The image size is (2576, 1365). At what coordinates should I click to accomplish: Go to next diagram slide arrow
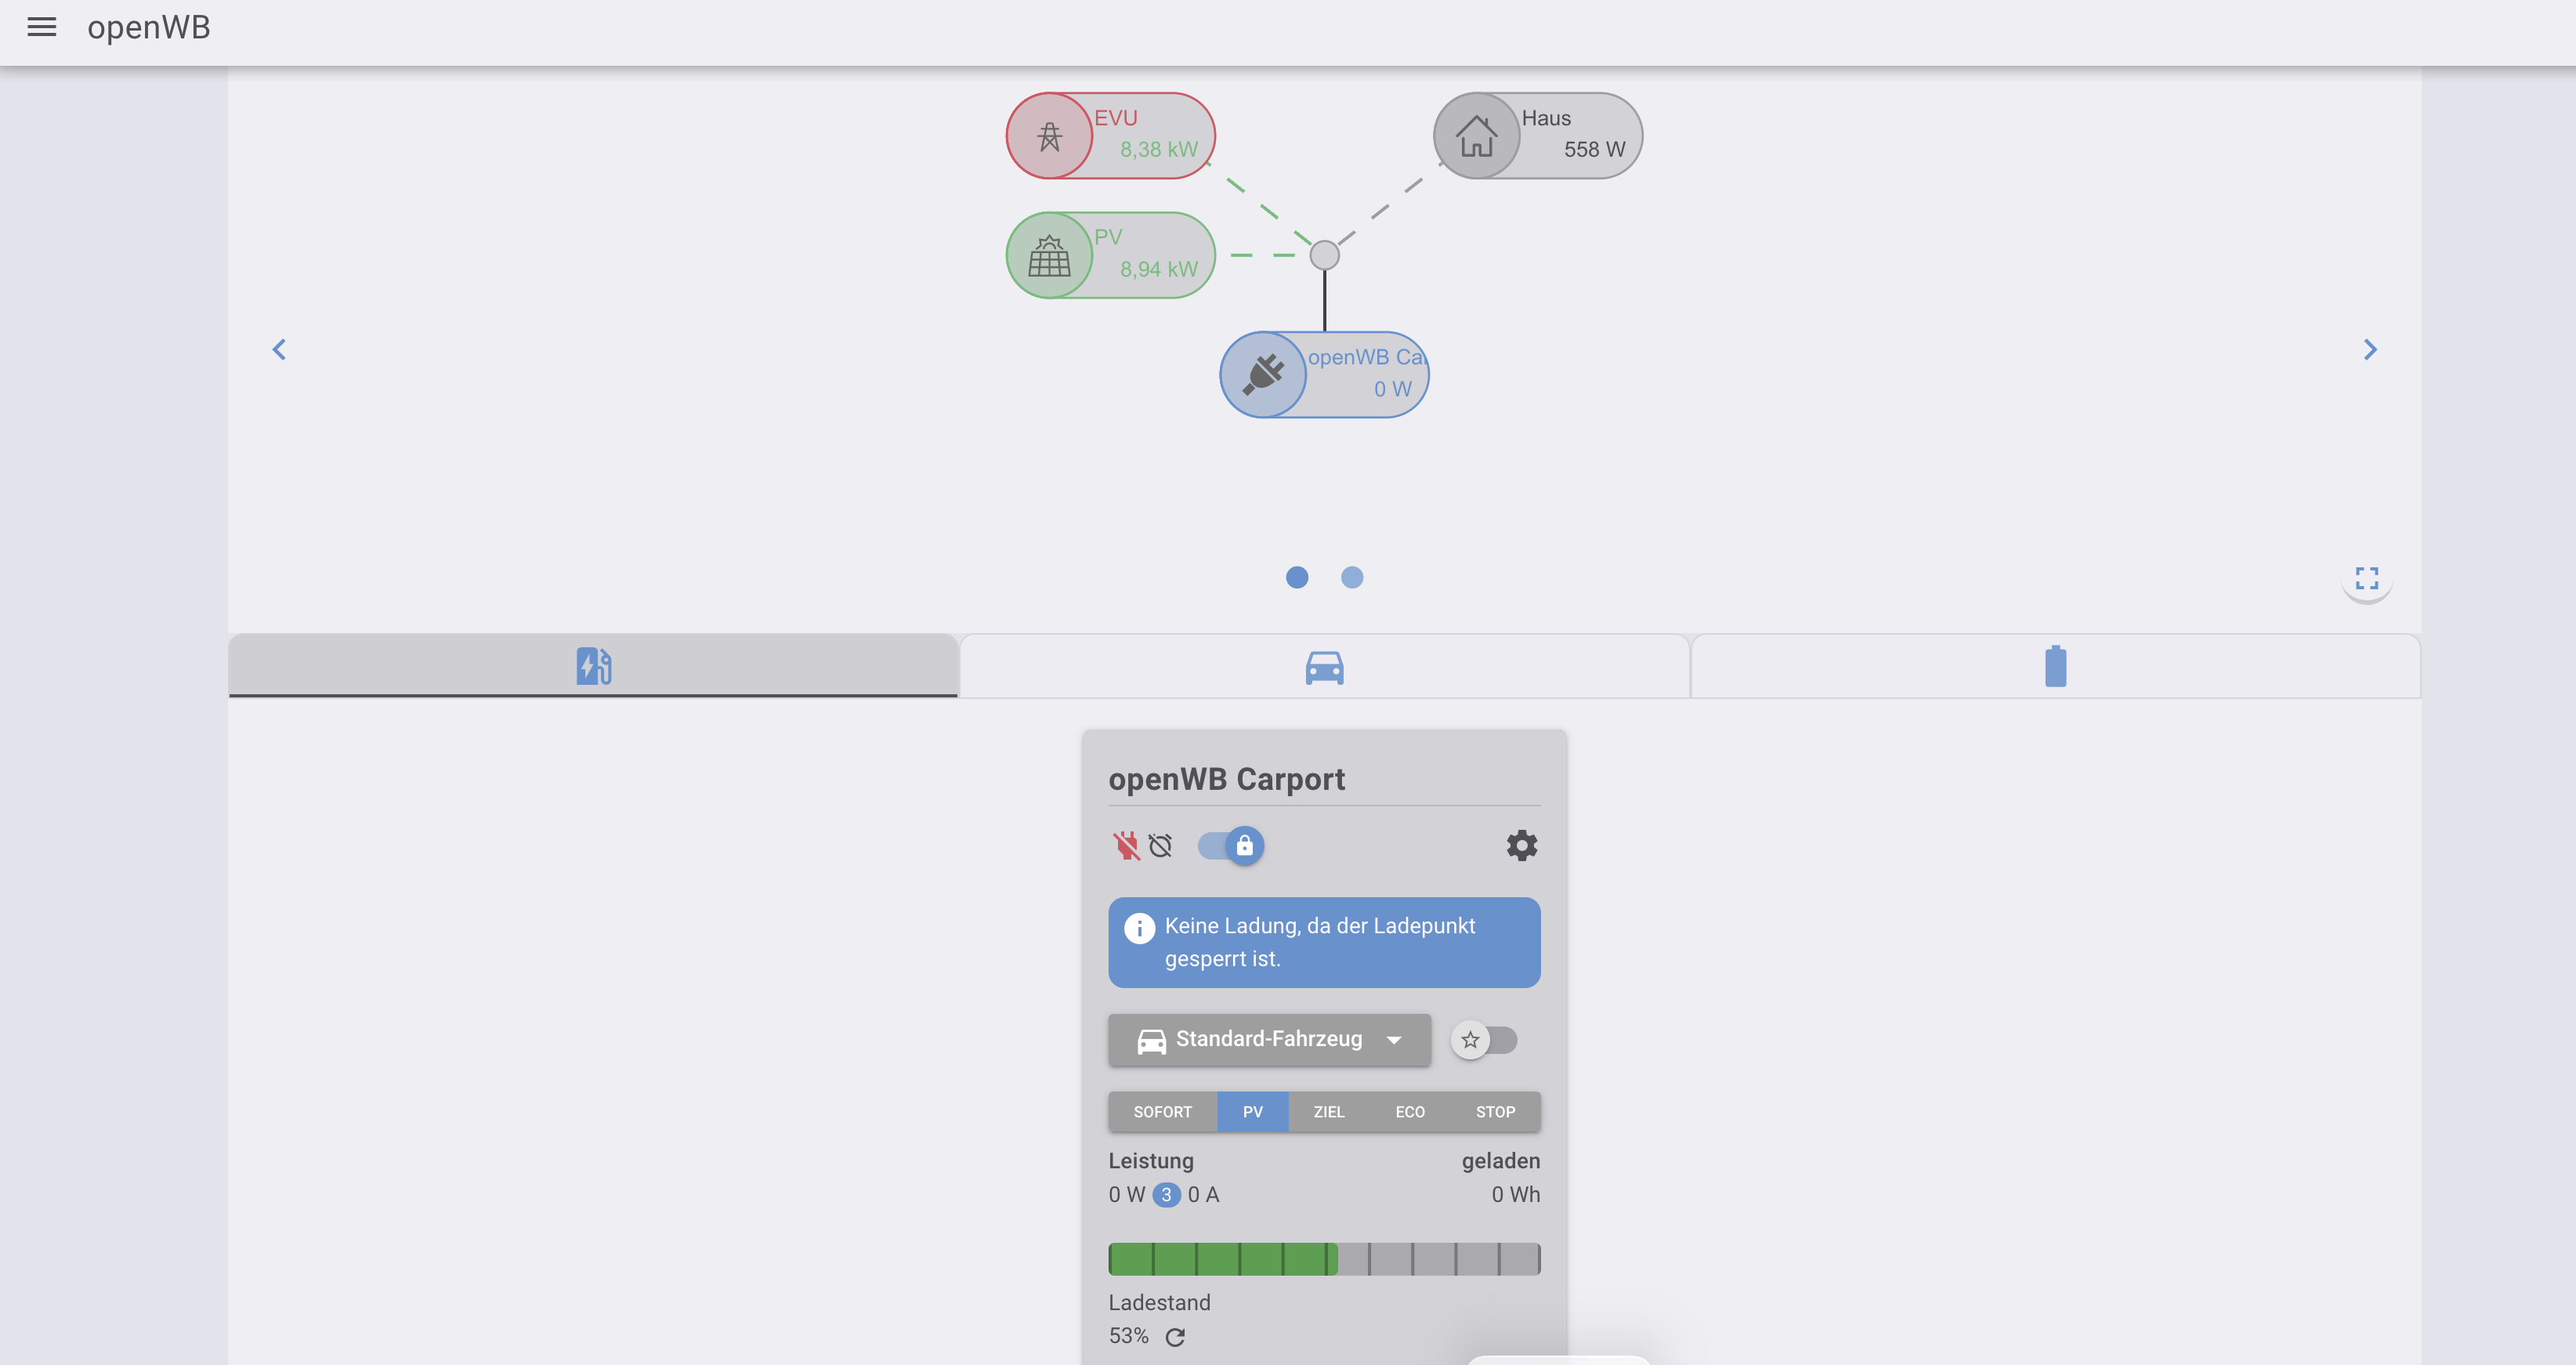(x=2369, y=349)
